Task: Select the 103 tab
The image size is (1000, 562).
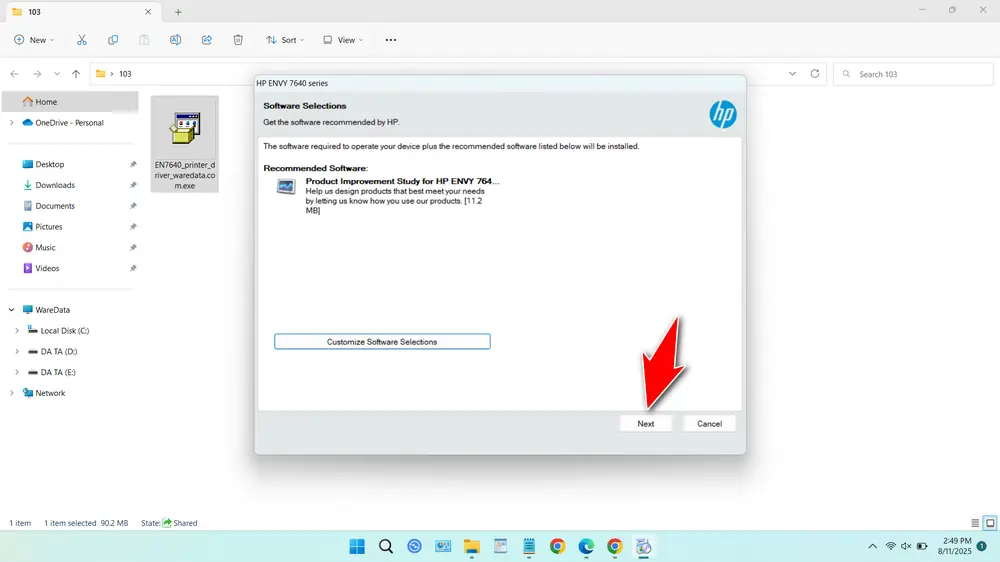Action: click(81, 12)
